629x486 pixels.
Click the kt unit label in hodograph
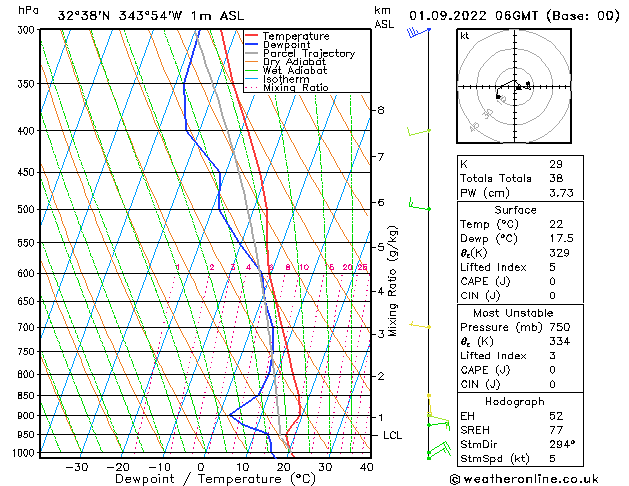[x=465, y=36]
